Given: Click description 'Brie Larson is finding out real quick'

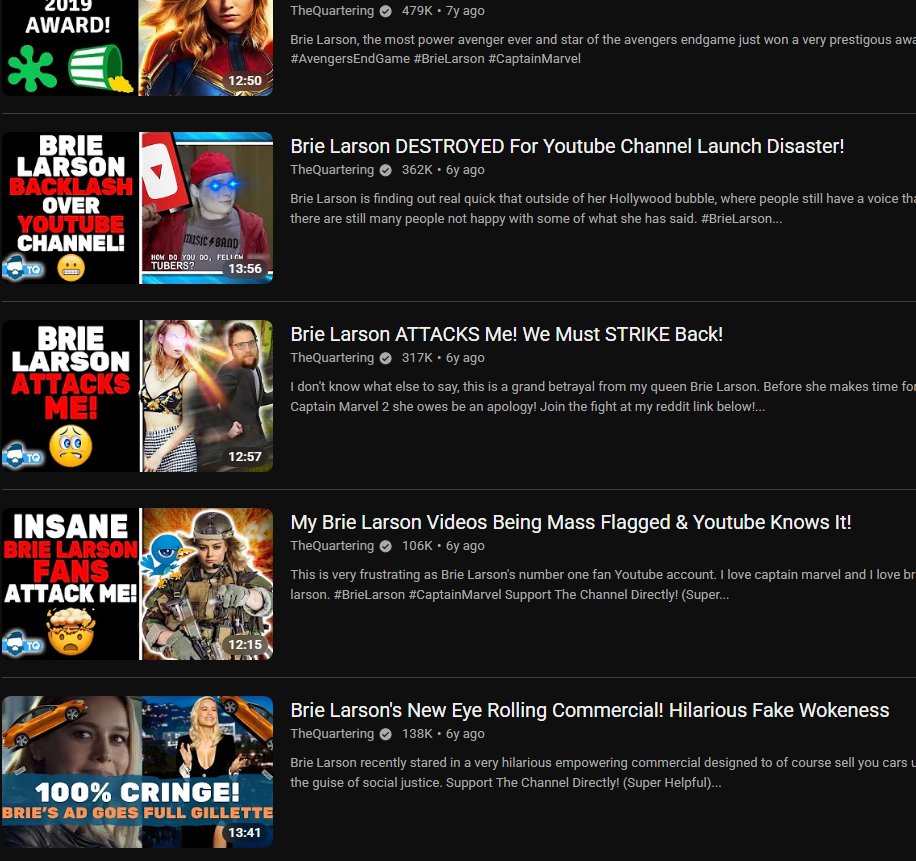Looking at the screenshot, I should tap(603, 209).
